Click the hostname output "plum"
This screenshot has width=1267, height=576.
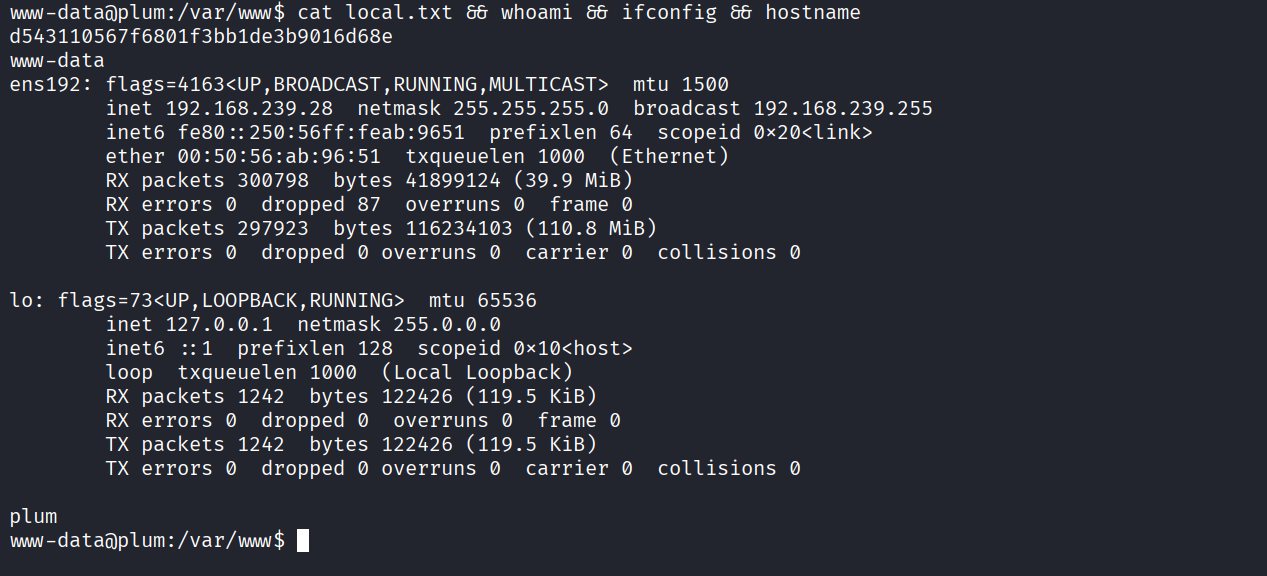pyautogui.click(x=33, y=517)
